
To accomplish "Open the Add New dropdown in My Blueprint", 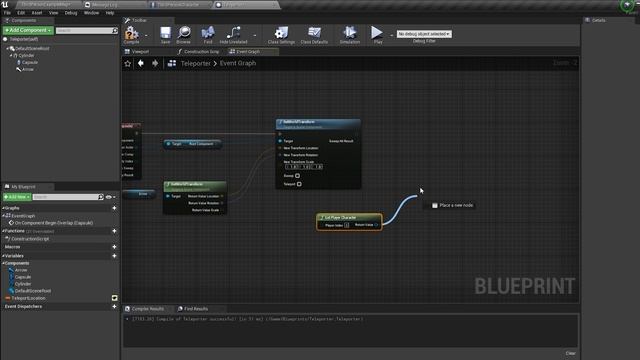I will [17, 197].
